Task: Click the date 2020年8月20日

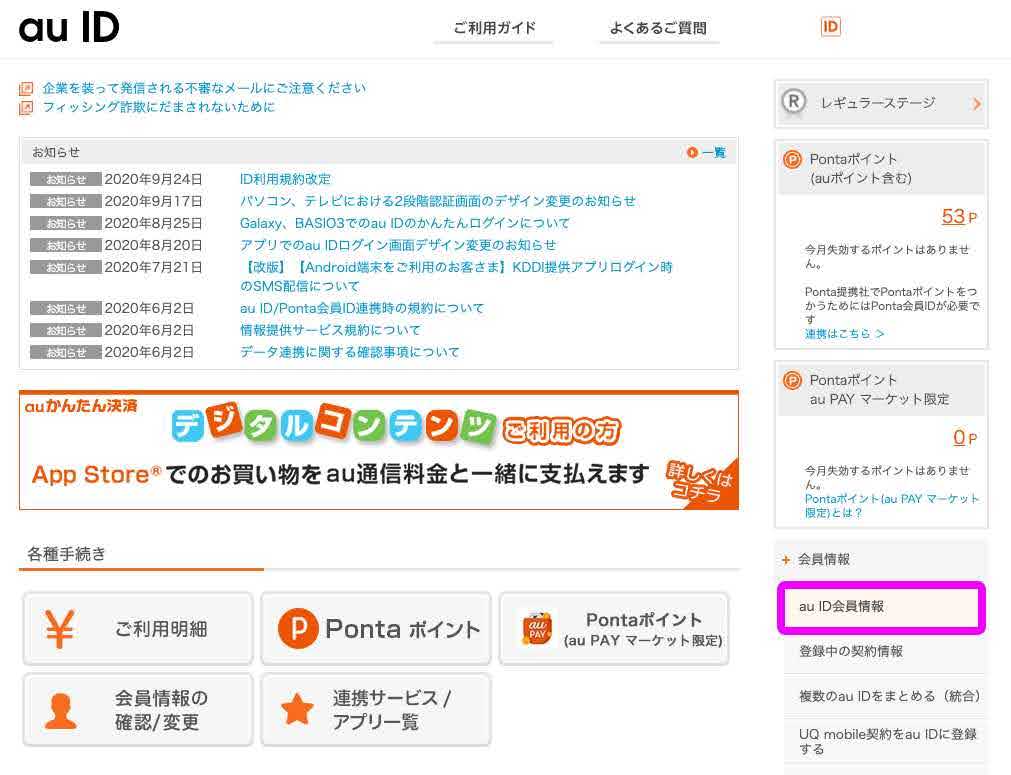Action: (x=153, y=245)
